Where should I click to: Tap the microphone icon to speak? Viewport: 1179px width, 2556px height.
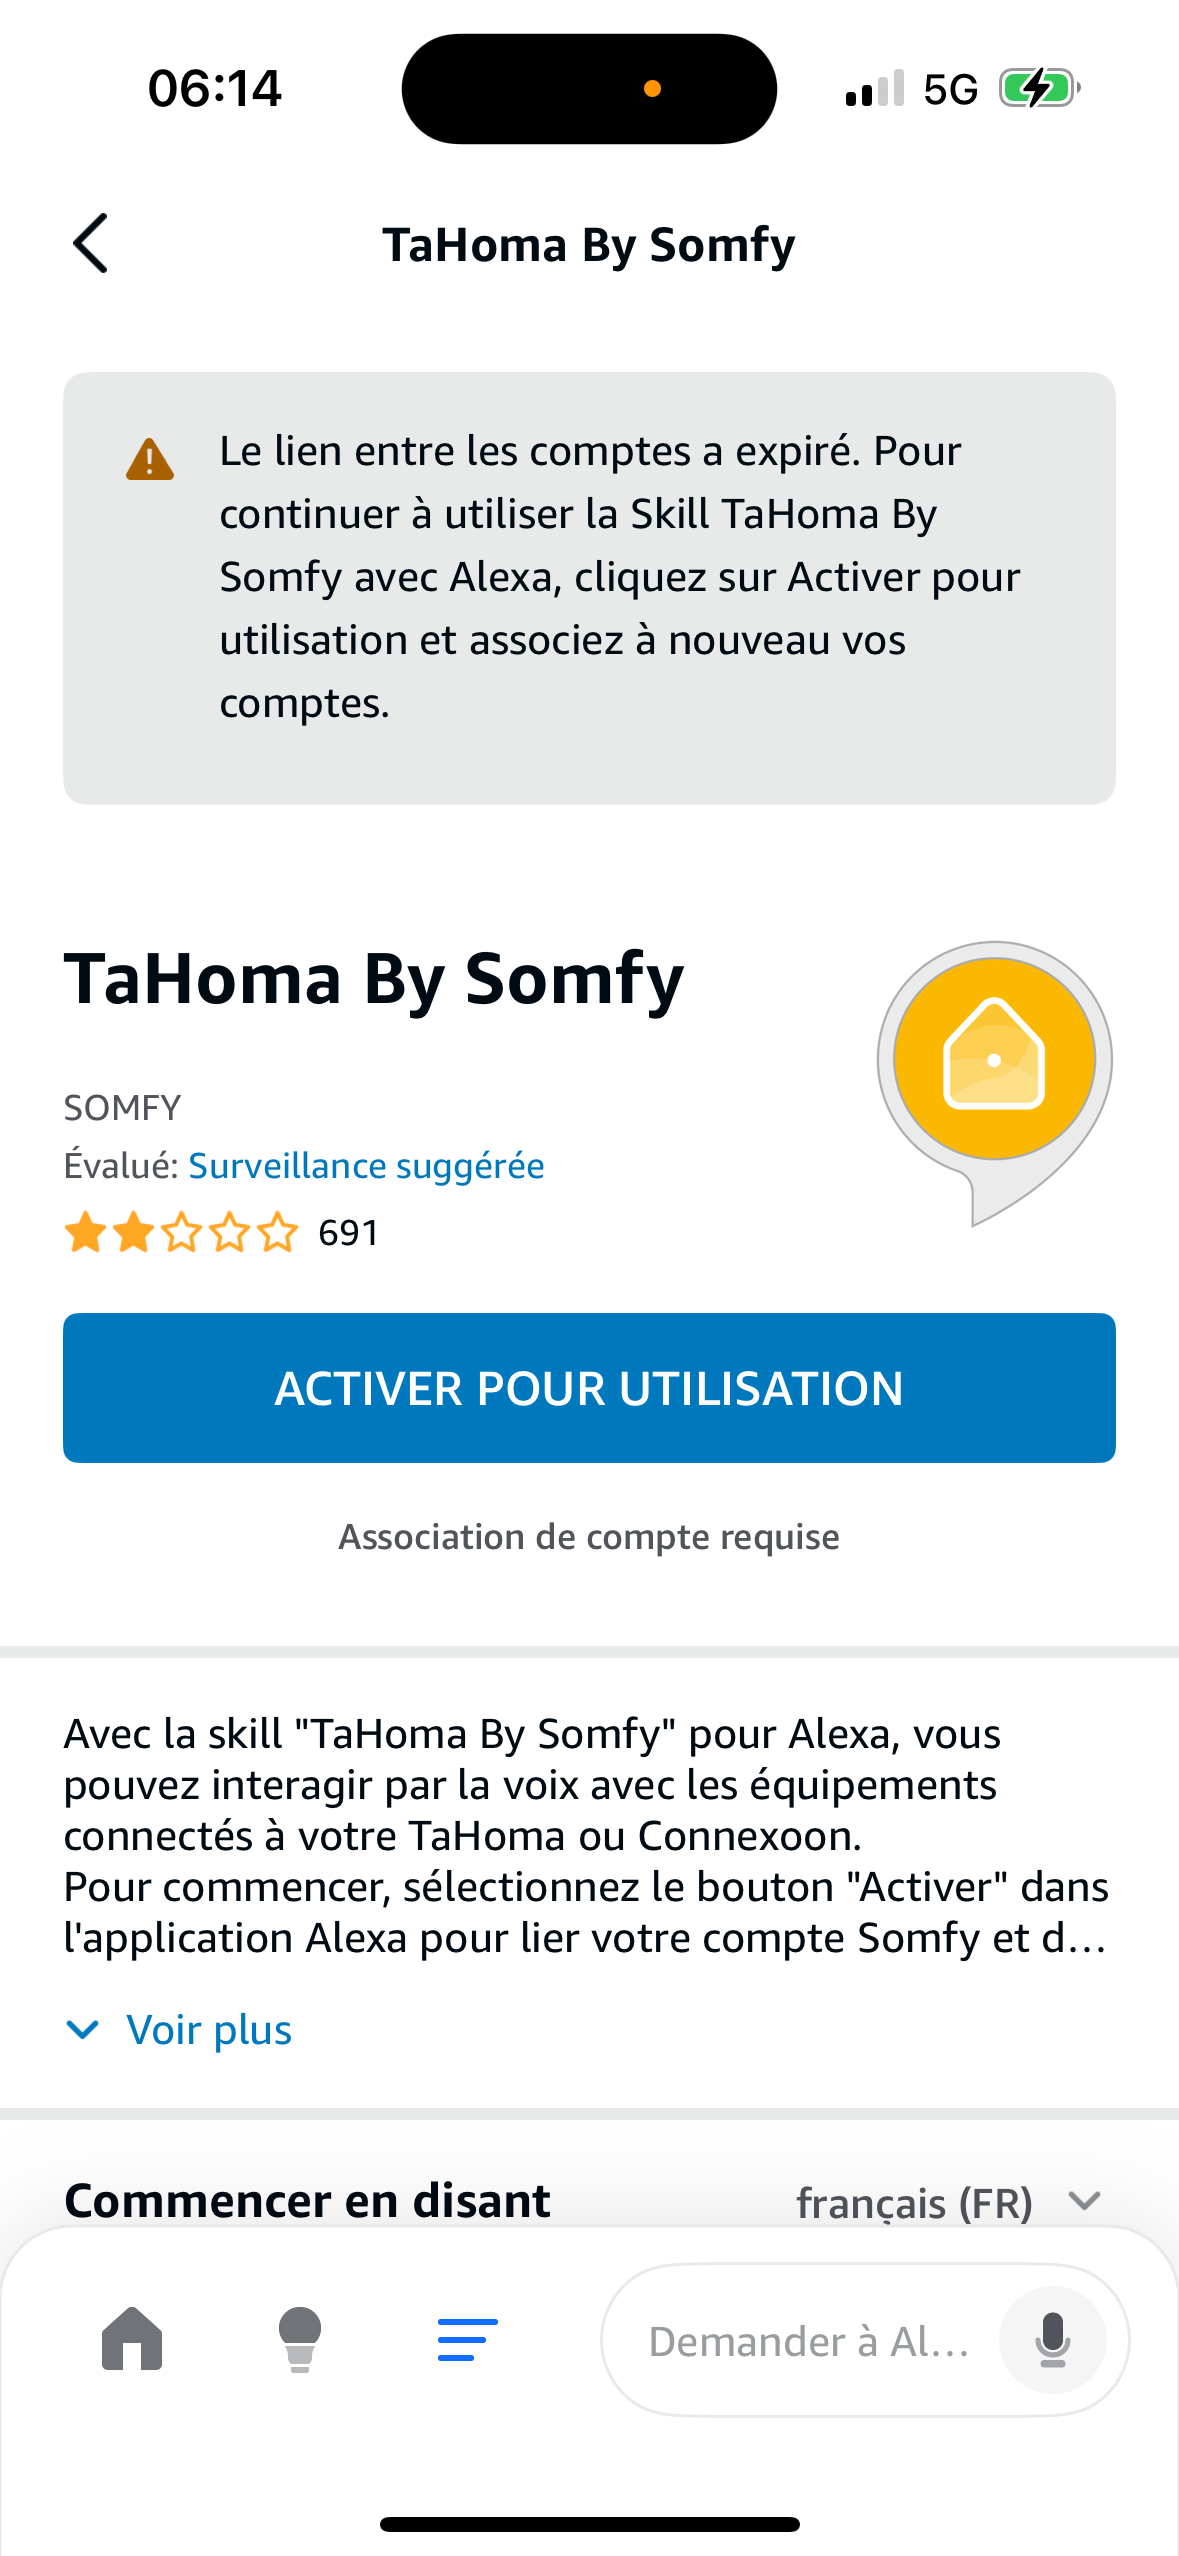click(1052, 2340)
